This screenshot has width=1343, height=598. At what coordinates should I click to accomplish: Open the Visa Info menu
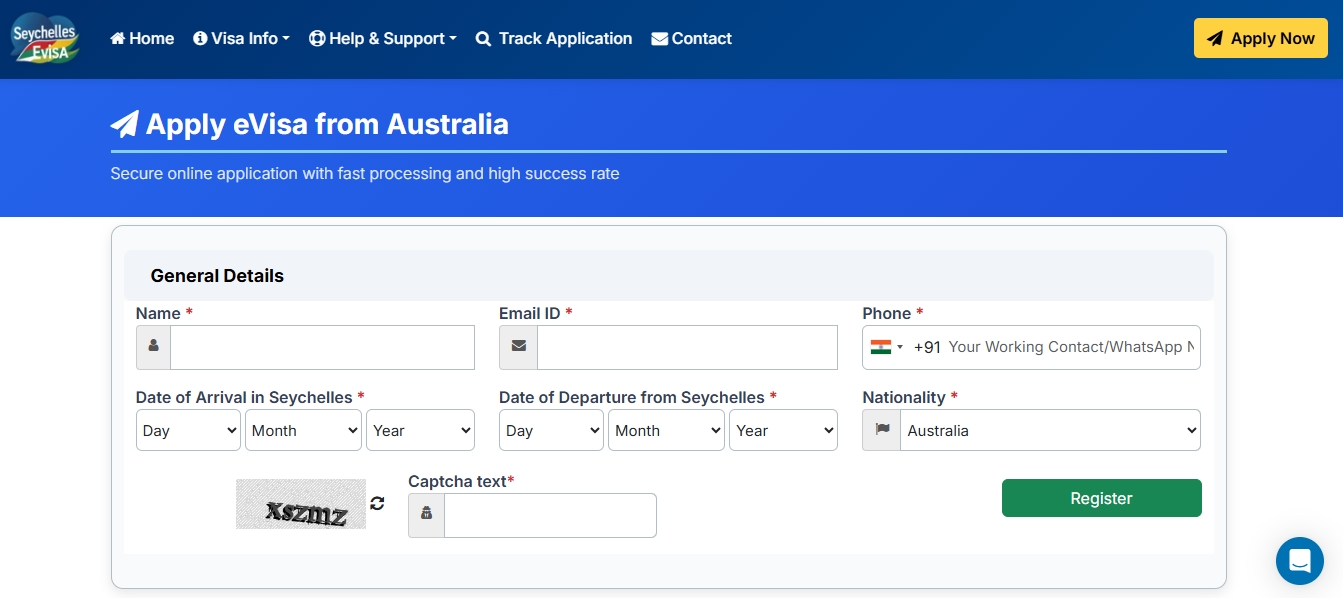pos(241,38)
